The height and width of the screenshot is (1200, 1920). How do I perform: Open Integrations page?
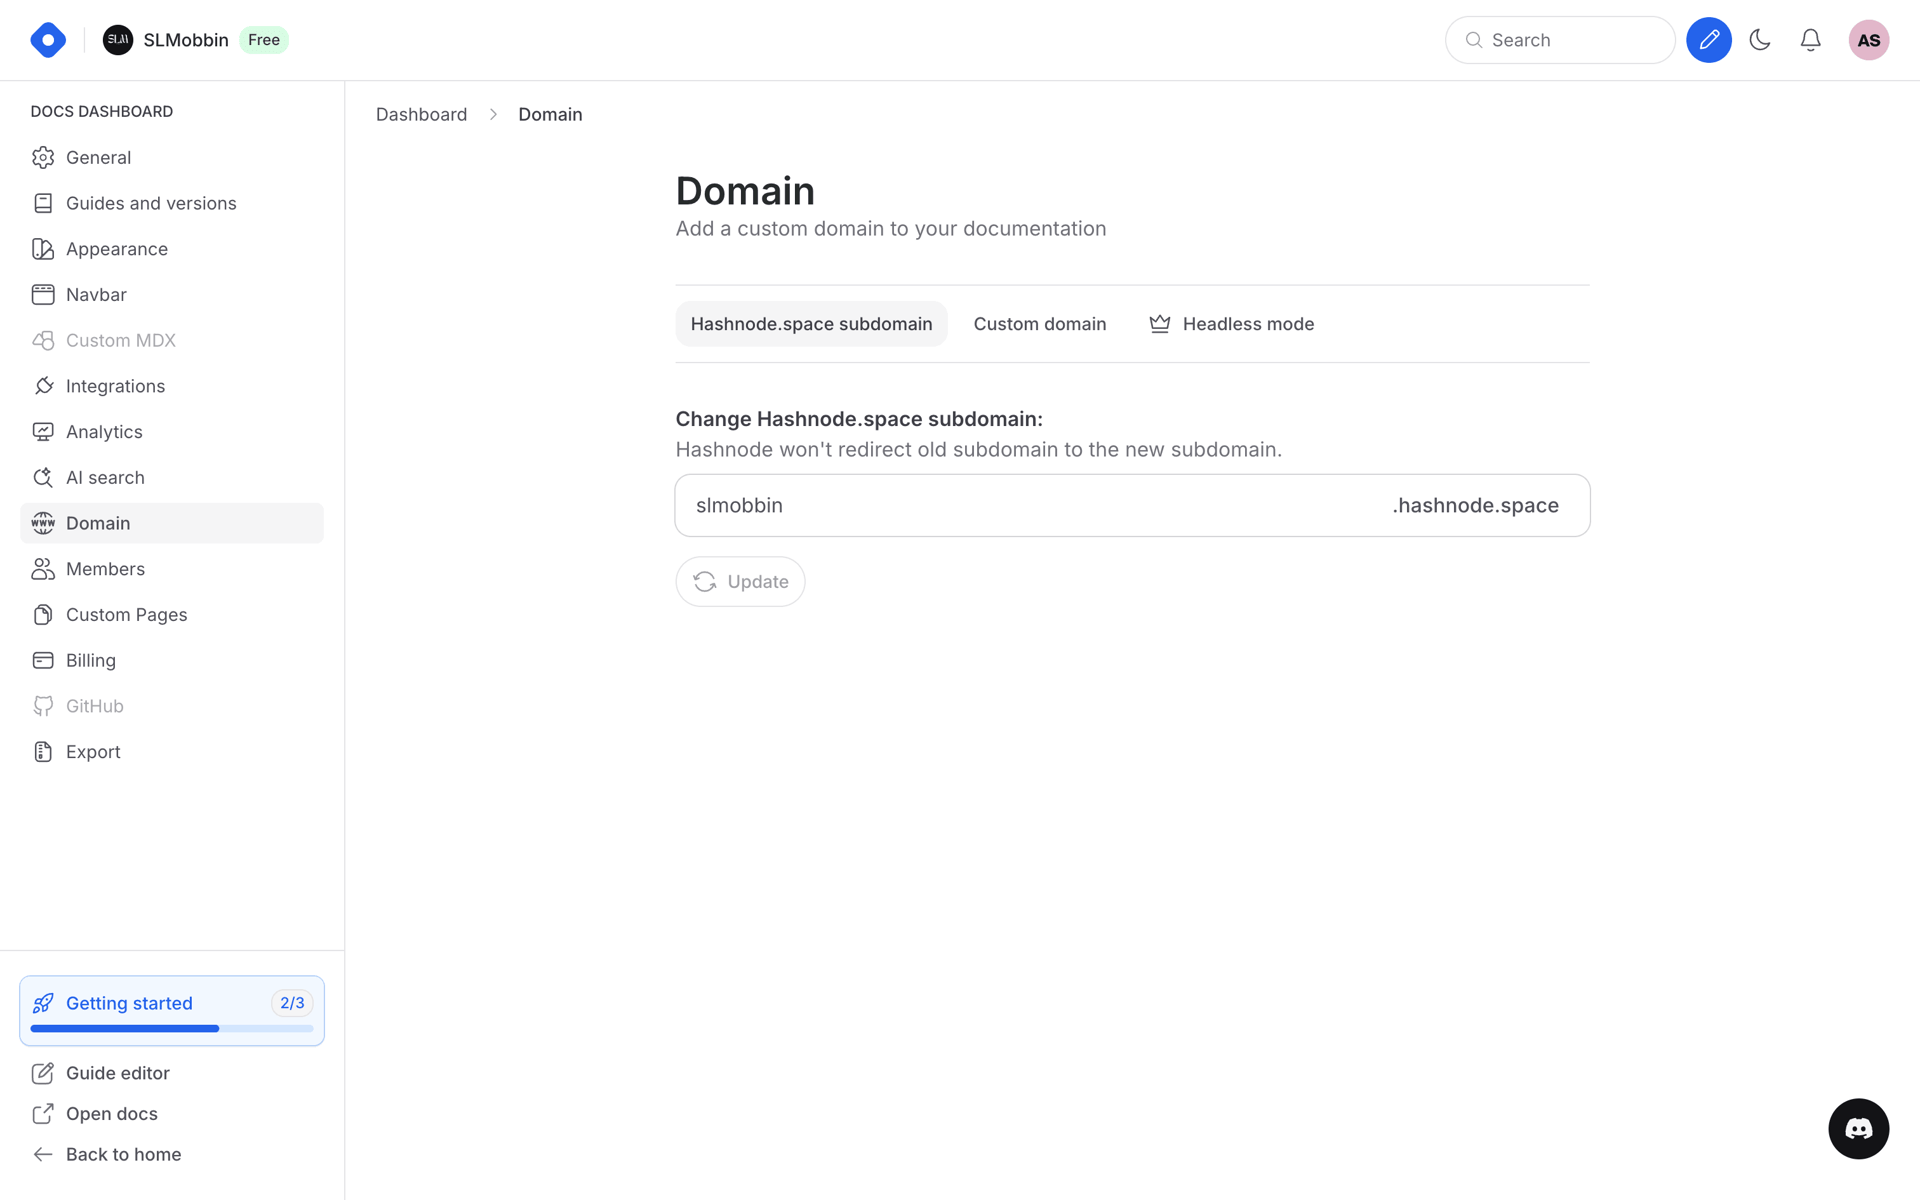tap(172, 386)
